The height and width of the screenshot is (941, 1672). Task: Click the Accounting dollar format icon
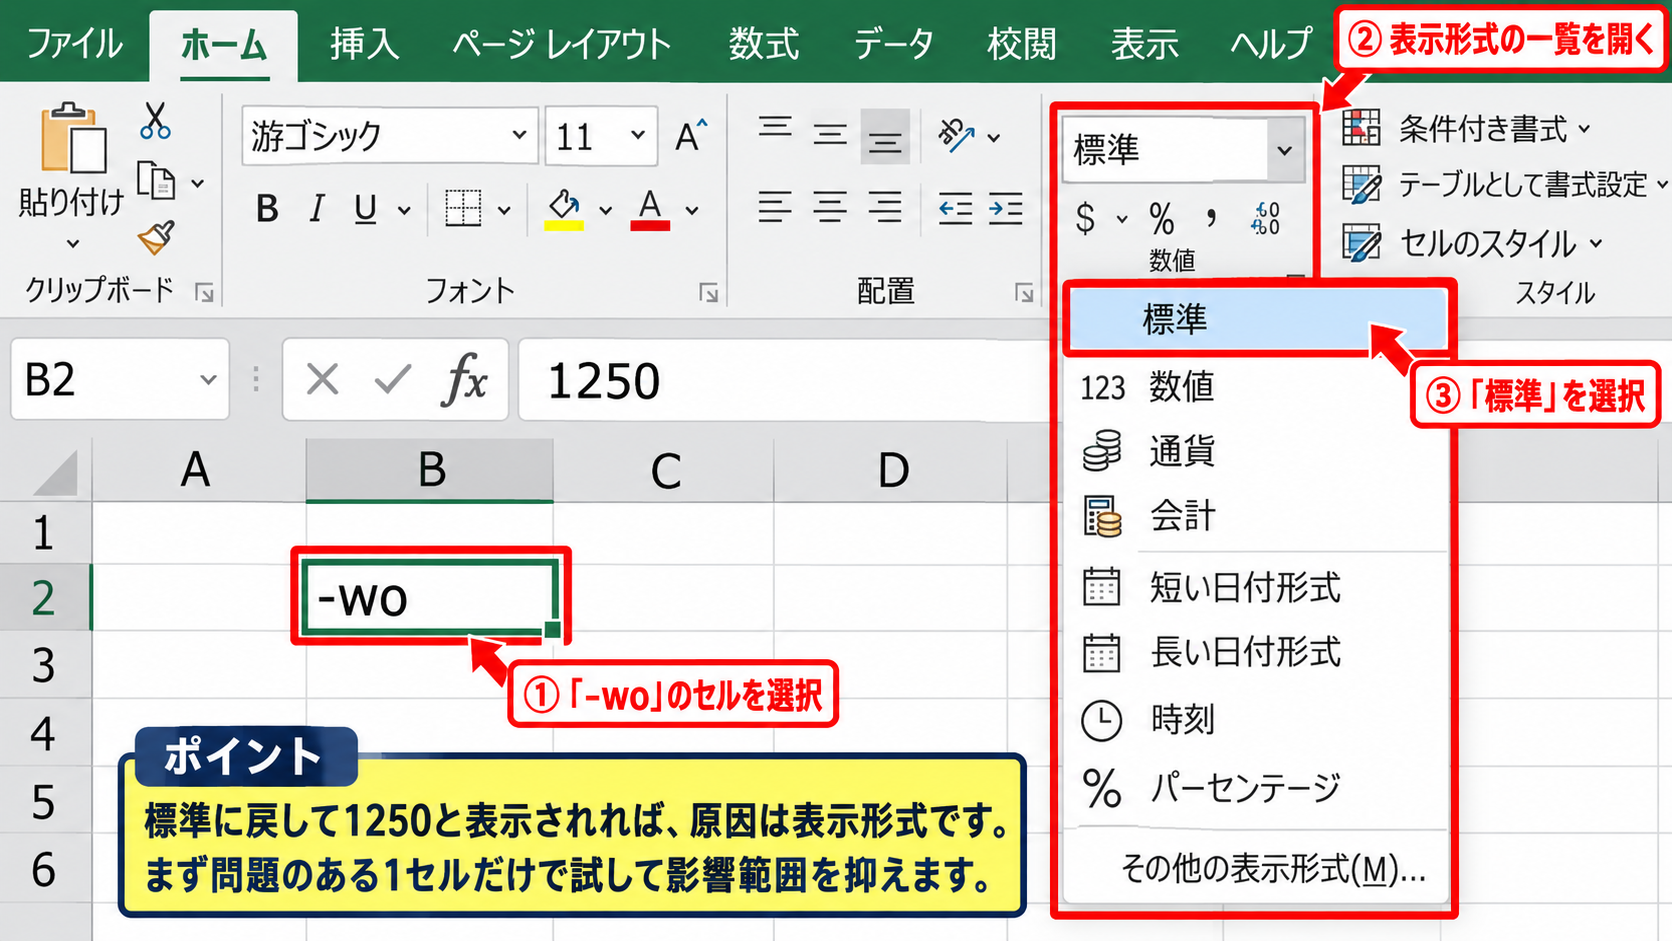(x=1086, y=217)
